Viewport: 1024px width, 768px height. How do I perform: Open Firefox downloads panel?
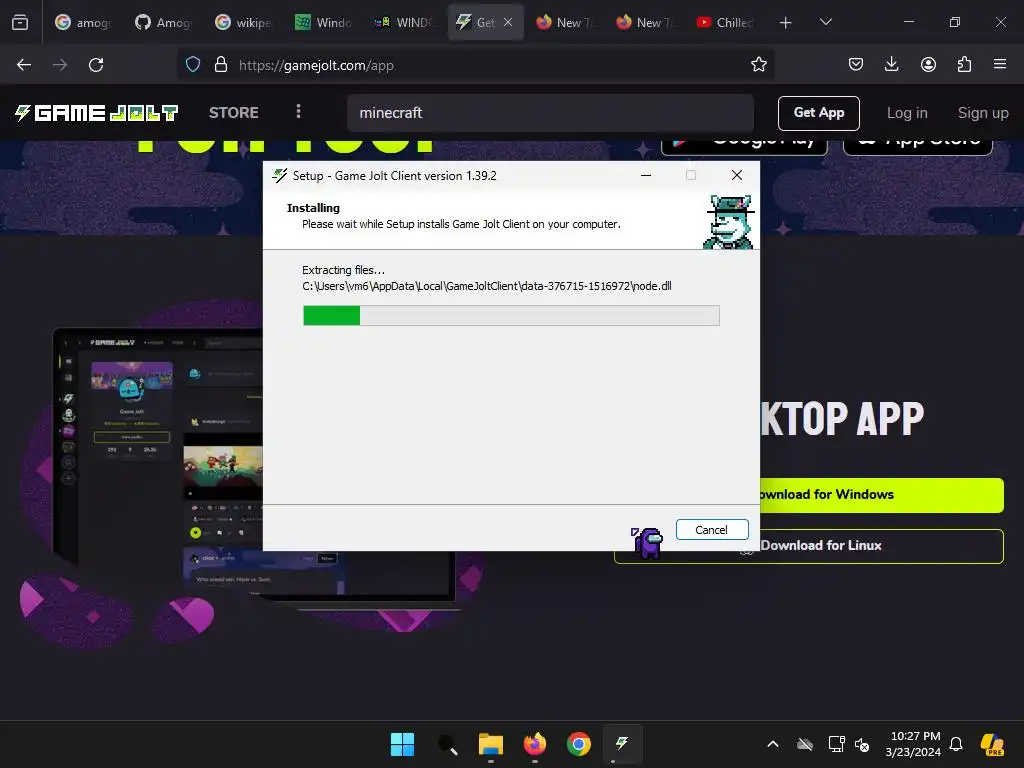891,65
